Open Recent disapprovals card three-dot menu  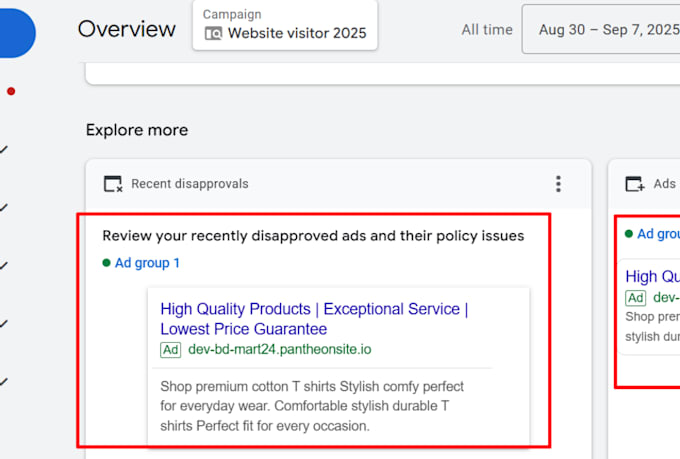point(558,184)
